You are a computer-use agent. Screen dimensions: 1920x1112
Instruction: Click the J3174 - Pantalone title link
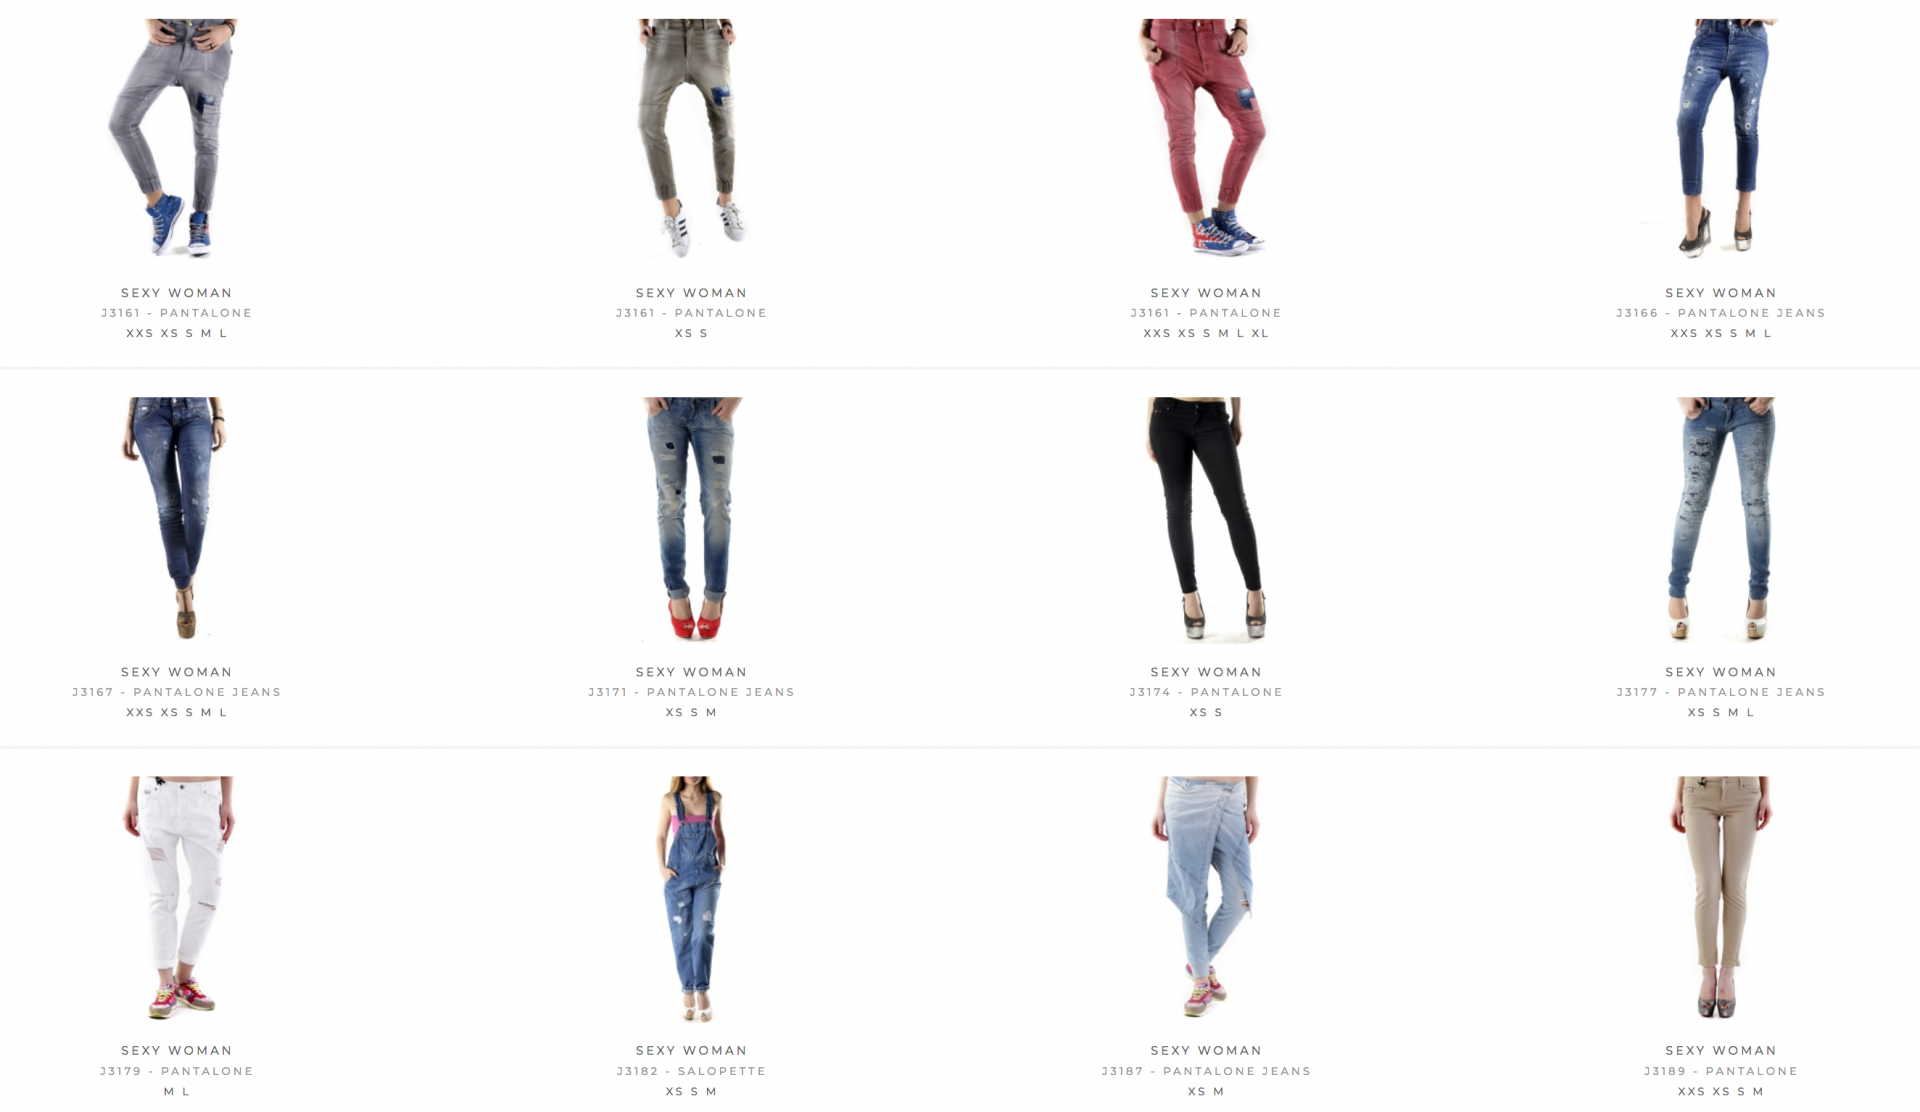pyautogui.click(x=1206, y=692)
